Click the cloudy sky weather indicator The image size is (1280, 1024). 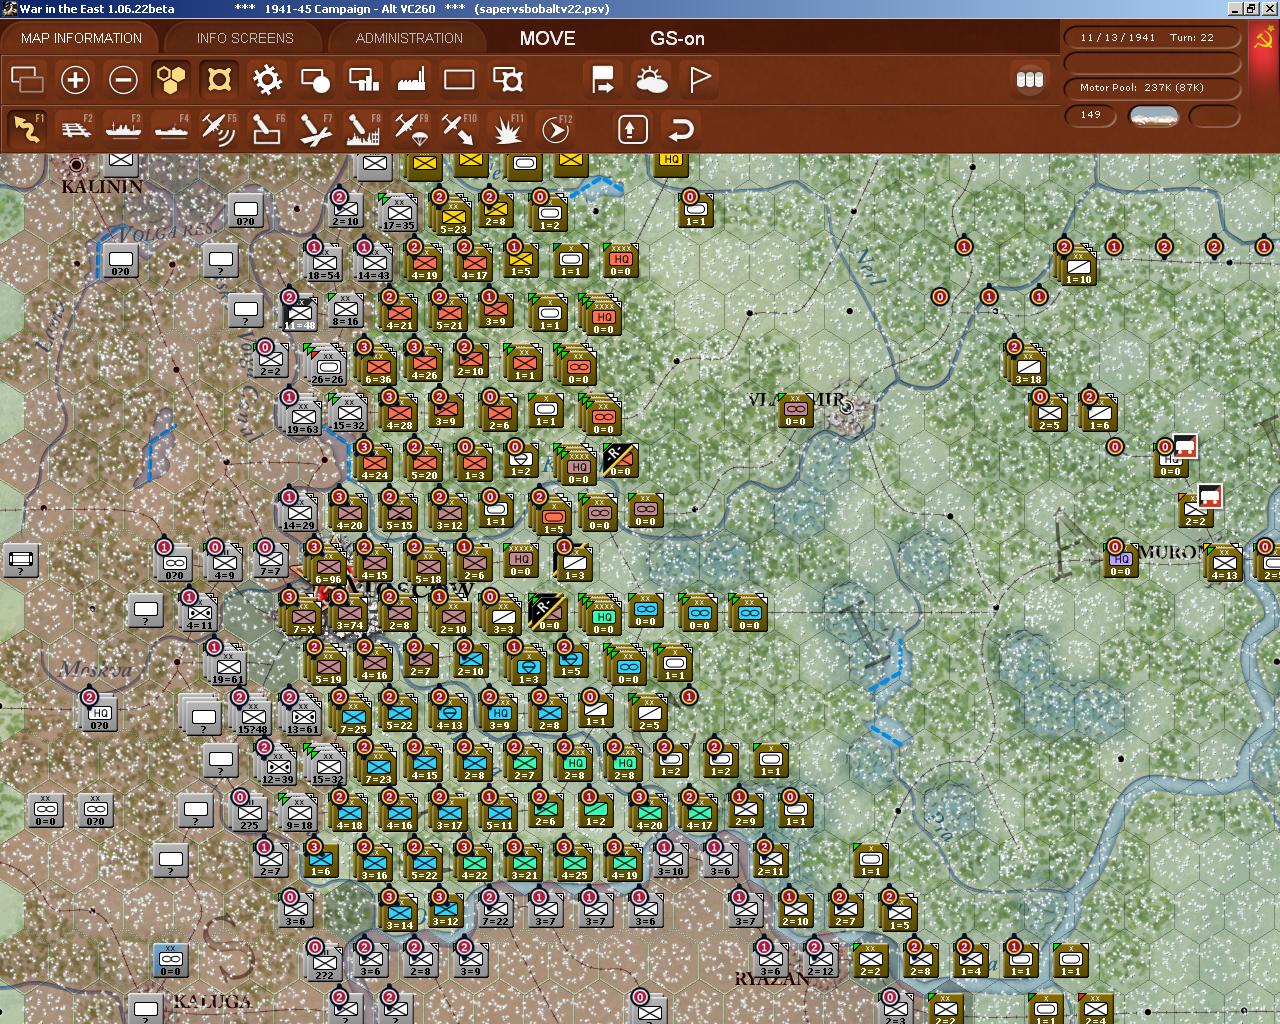1153,116
